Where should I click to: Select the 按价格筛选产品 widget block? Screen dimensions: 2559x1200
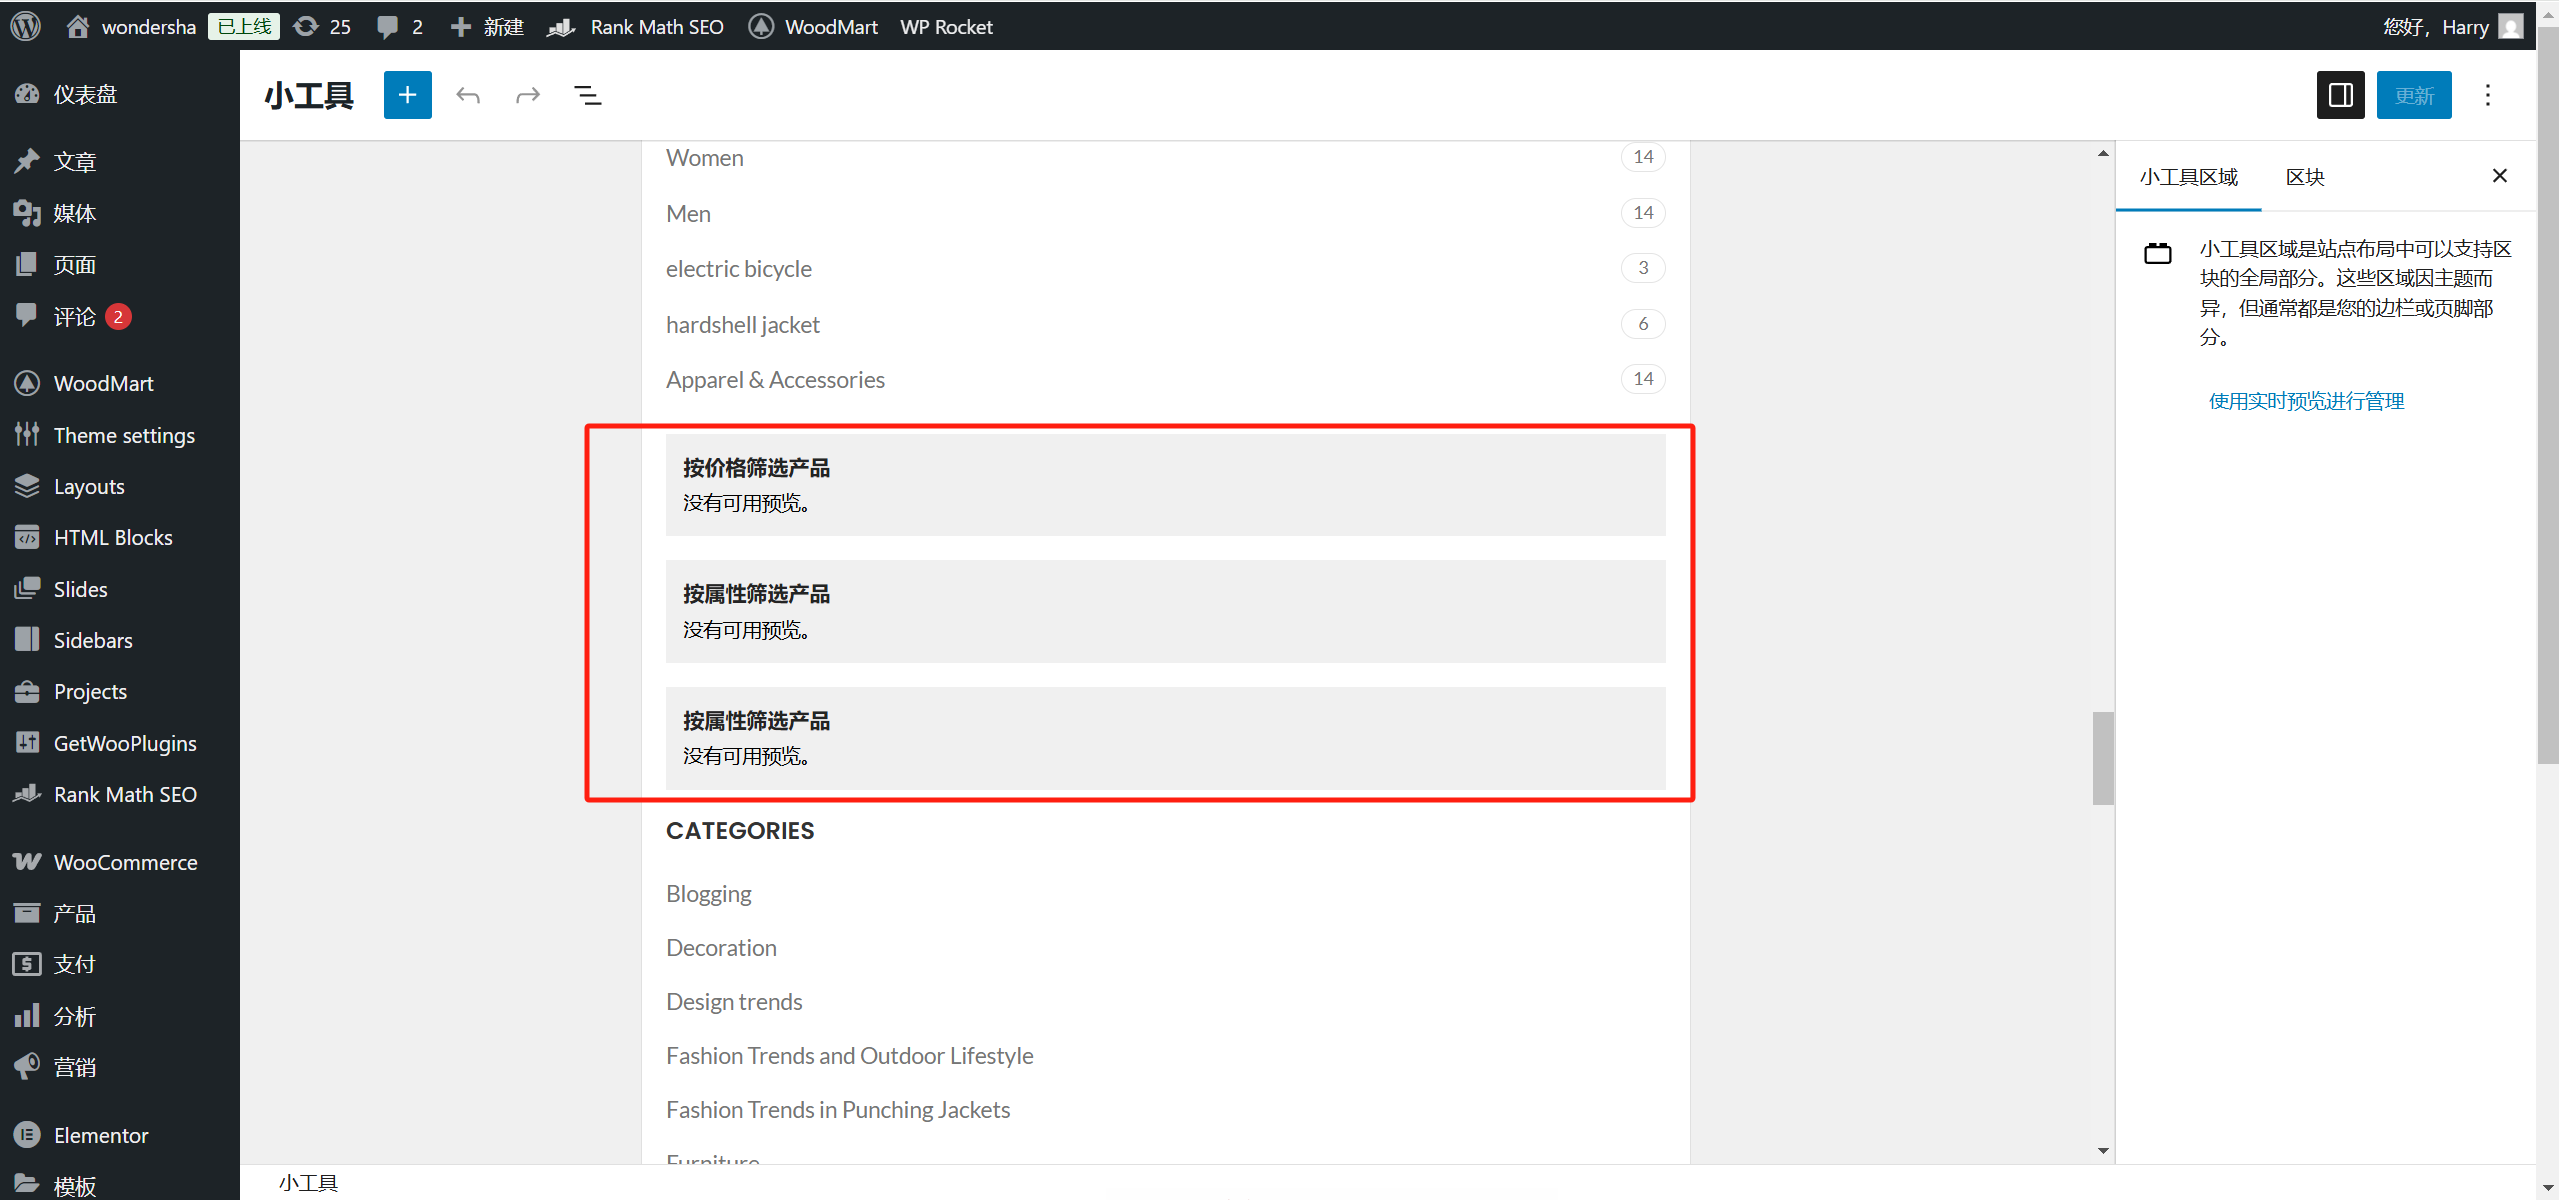click(1163, 484)
